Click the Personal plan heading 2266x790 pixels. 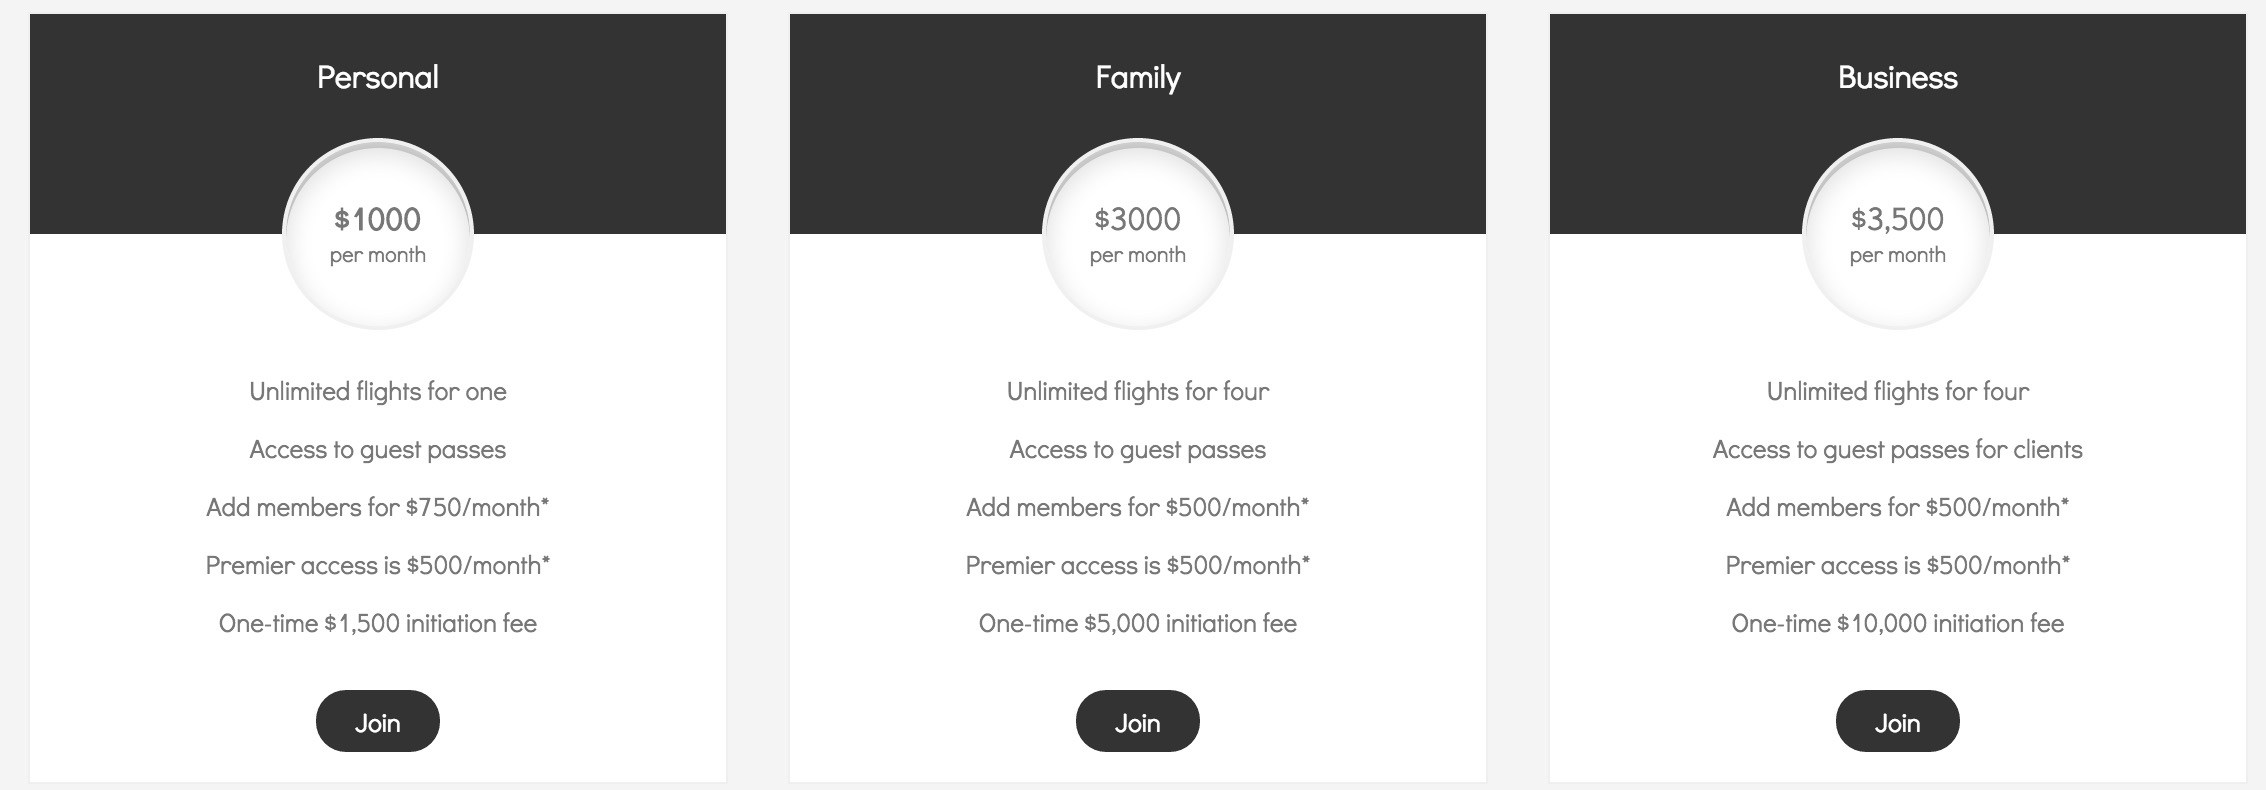377,78
